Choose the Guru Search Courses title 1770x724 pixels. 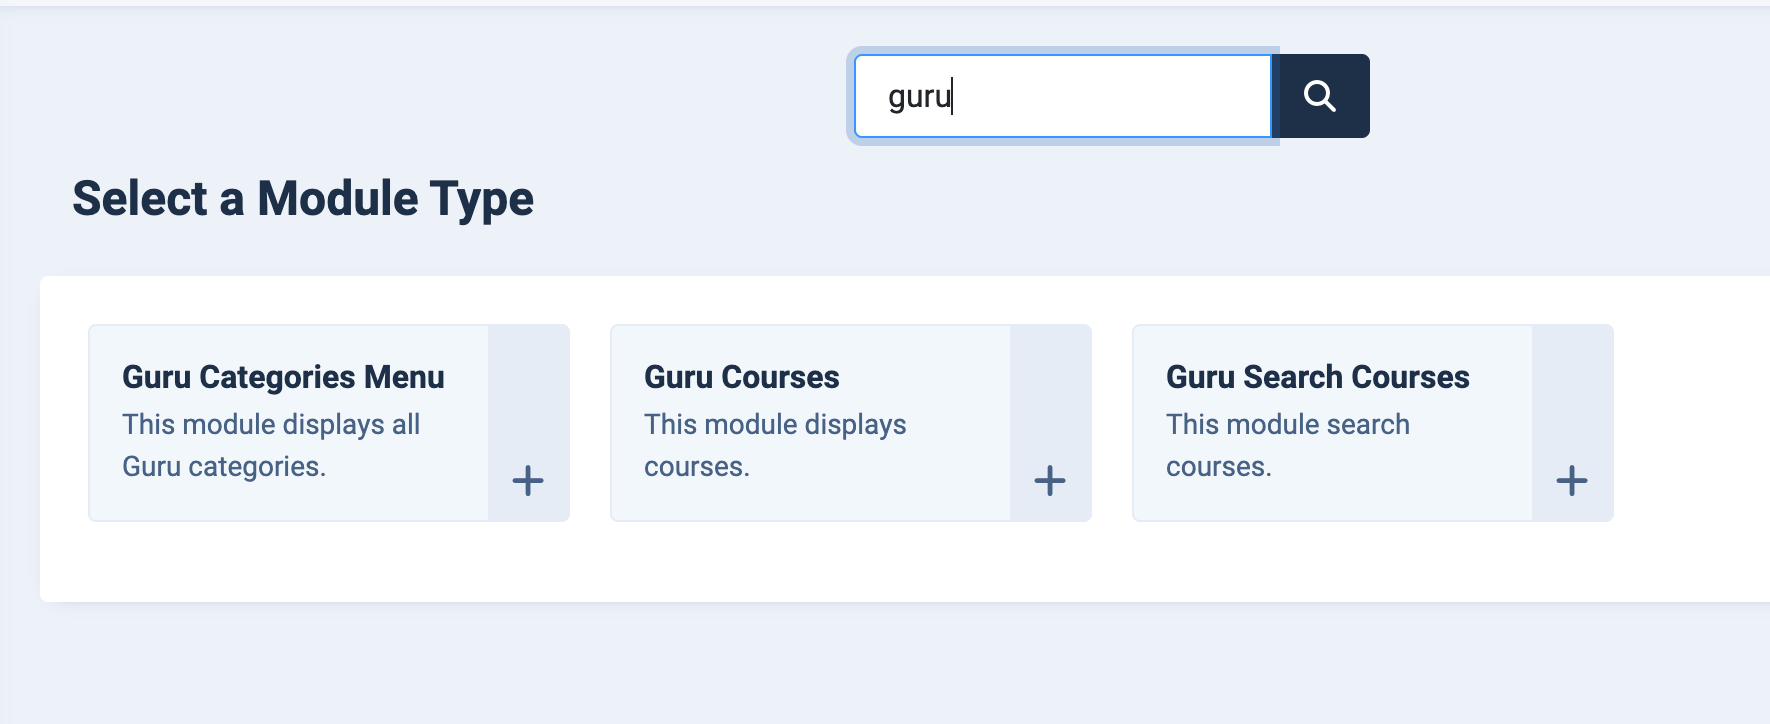[x=1317, y=377]
